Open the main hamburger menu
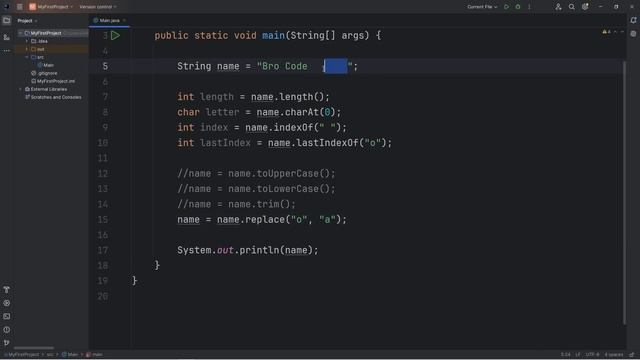Screen dimensions: 640x360 click(x=20, y=7)
